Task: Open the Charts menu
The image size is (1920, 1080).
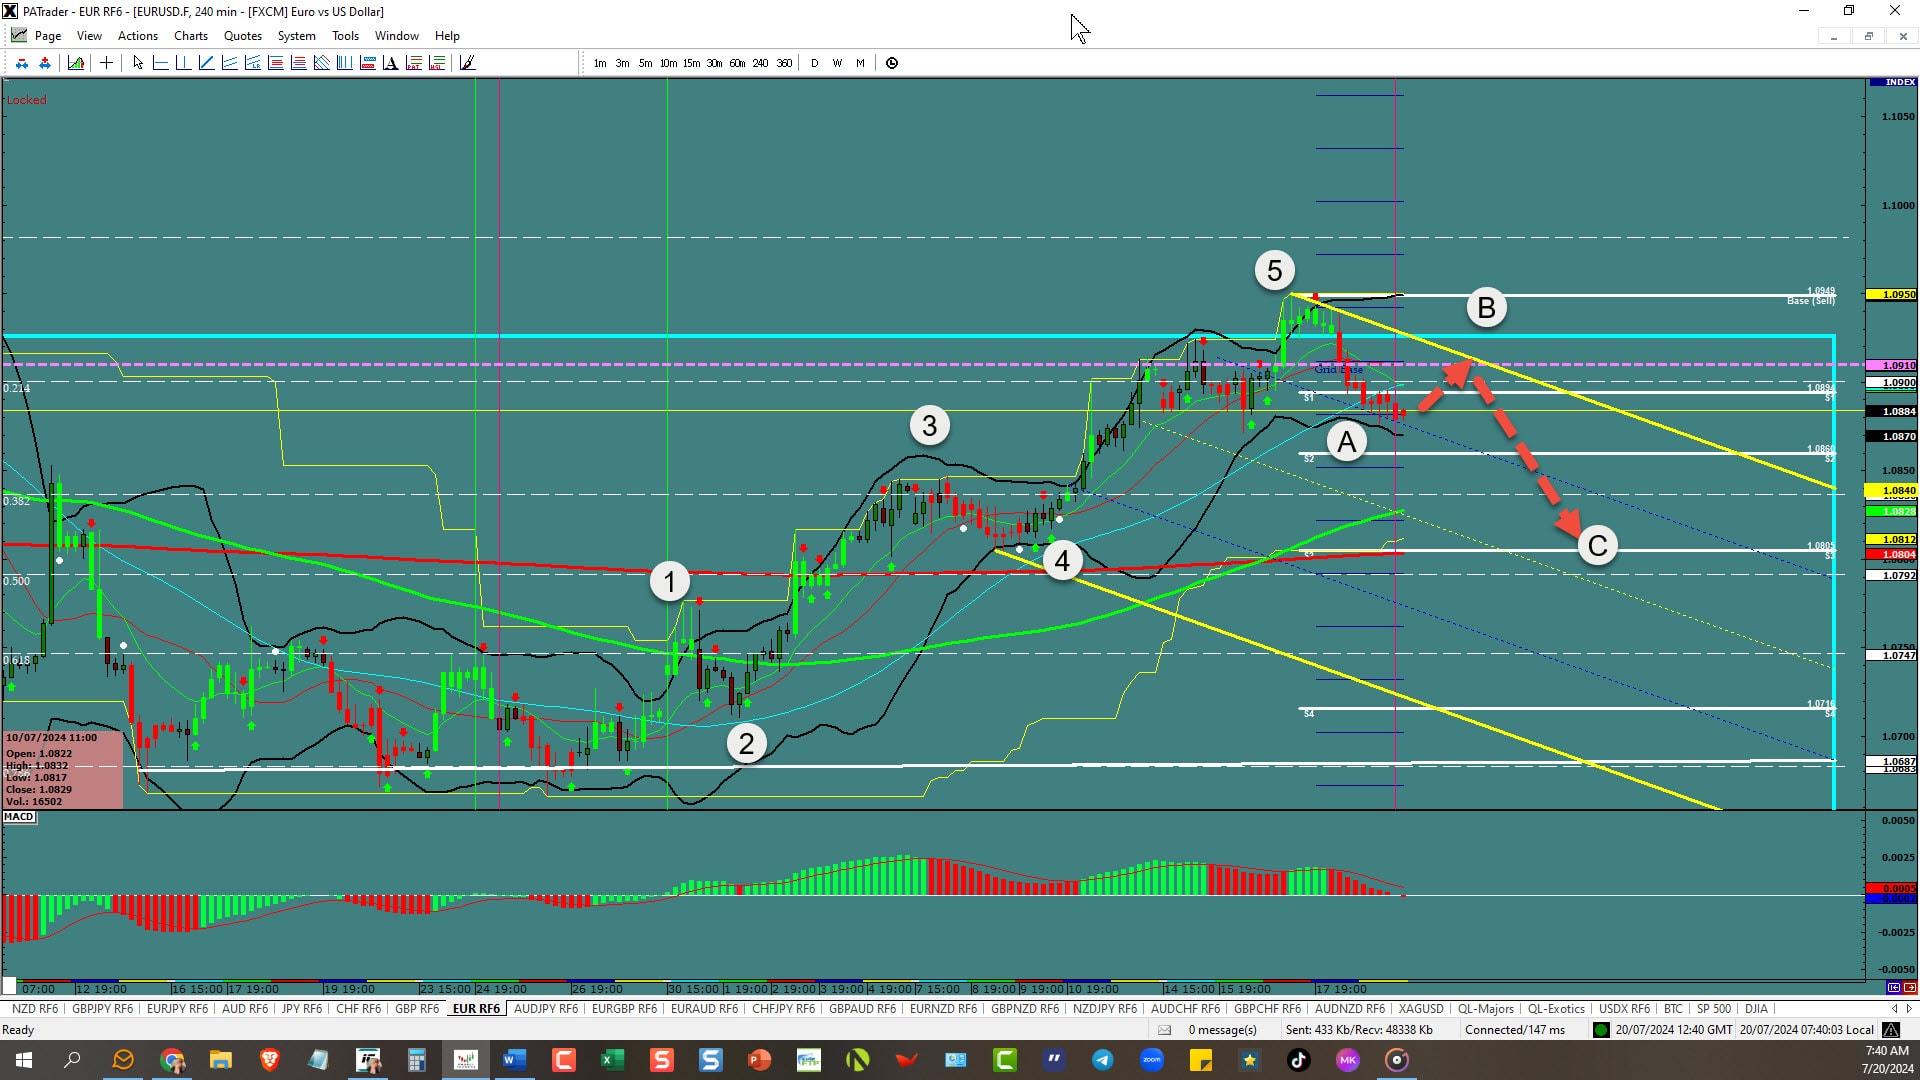Action: (x=190, y=36)
